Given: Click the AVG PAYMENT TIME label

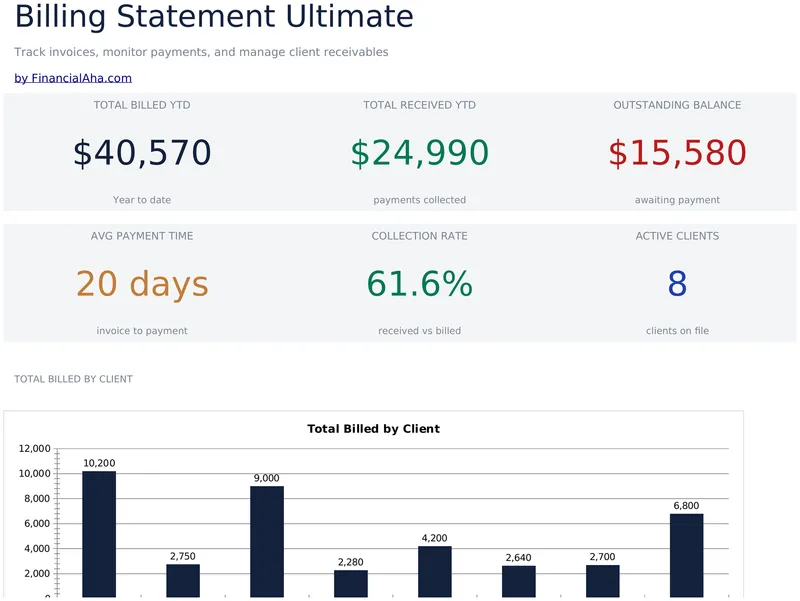Looking at the screenshot, I should click(x=142, y=236).
